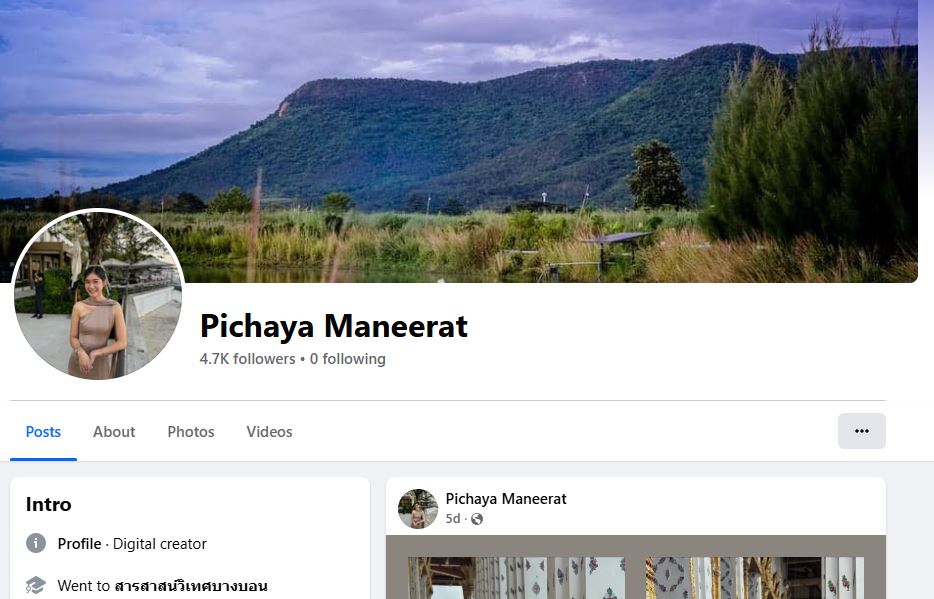This screenshot has width=934, height=599.
Task: Click the info icon beside Profile
Action: (36, 543)
